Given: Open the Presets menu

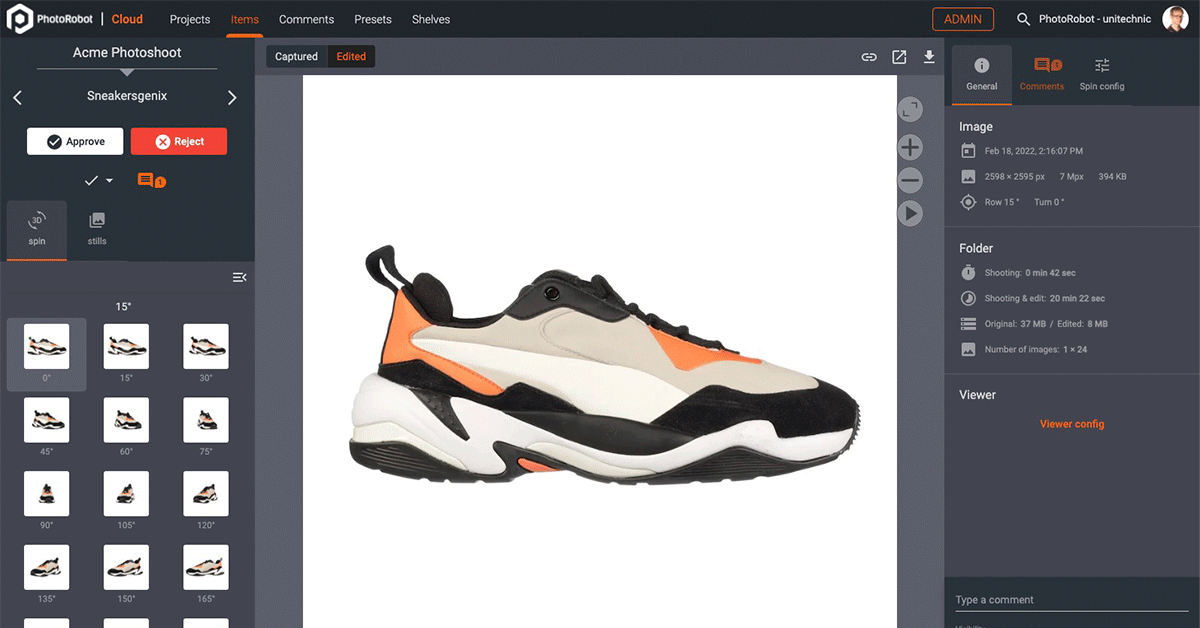Looking at the screenshot, I should [x=373, y=19].
